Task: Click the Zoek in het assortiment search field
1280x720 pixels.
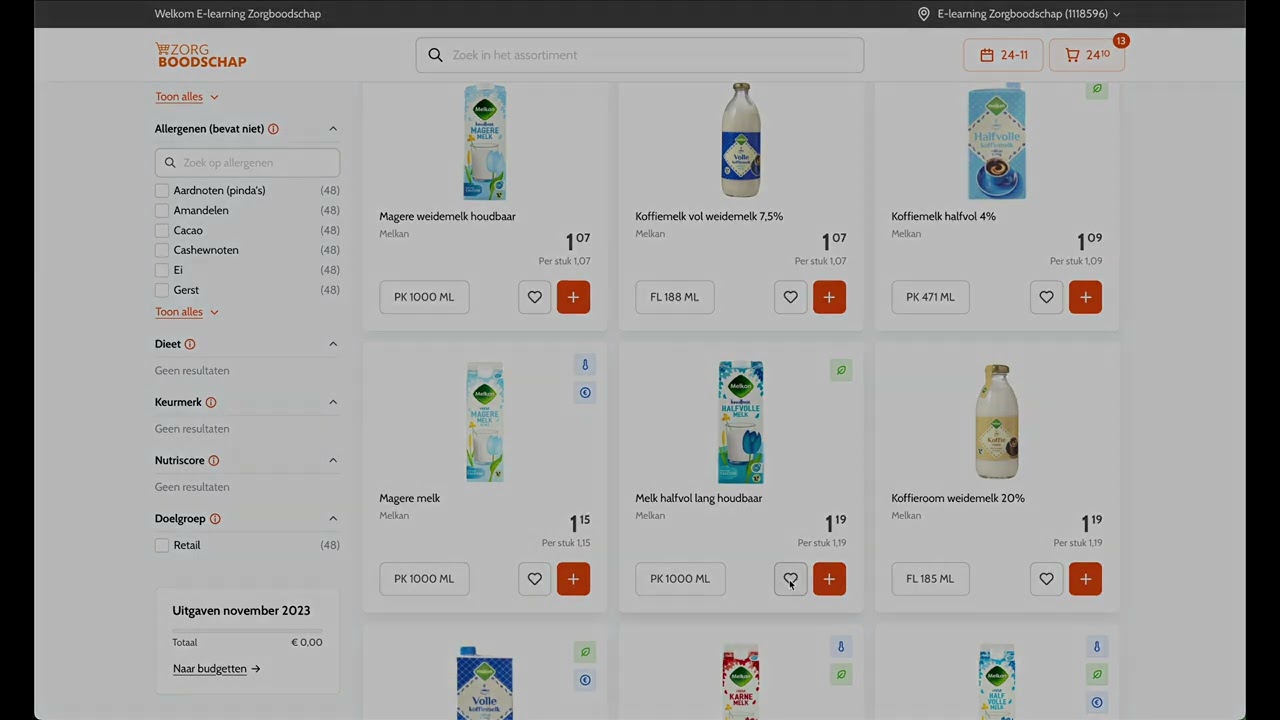Action: pos(640,55)
